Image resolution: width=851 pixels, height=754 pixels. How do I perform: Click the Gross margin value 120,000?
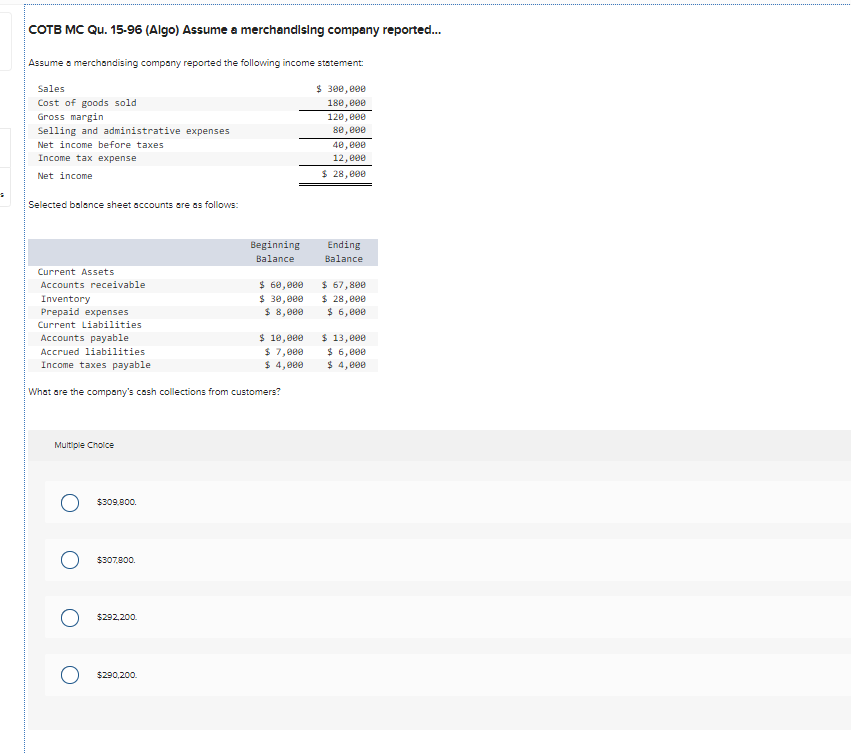coord(346,117)
